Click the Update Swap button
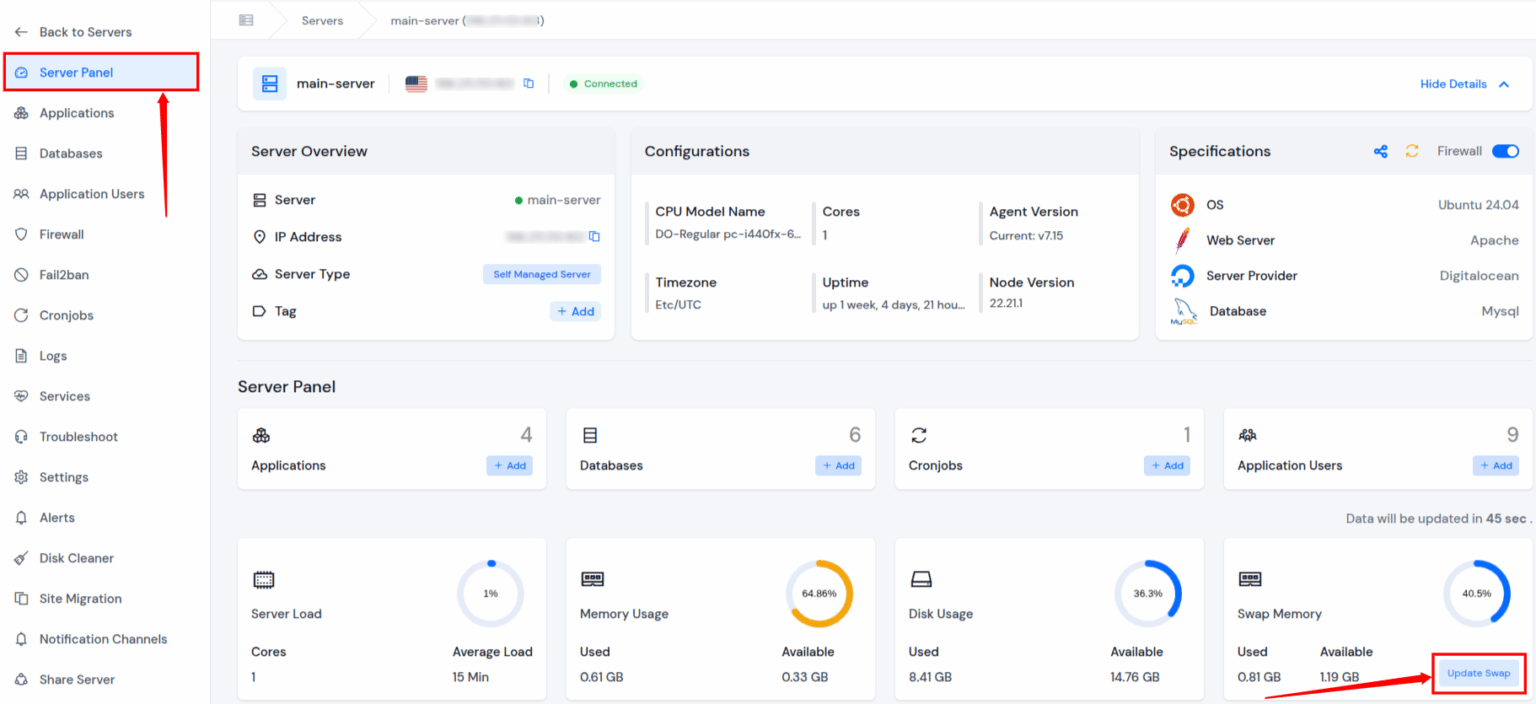Image resolution: width=1536 pixels, height=704 pixels. (1479, 673)
